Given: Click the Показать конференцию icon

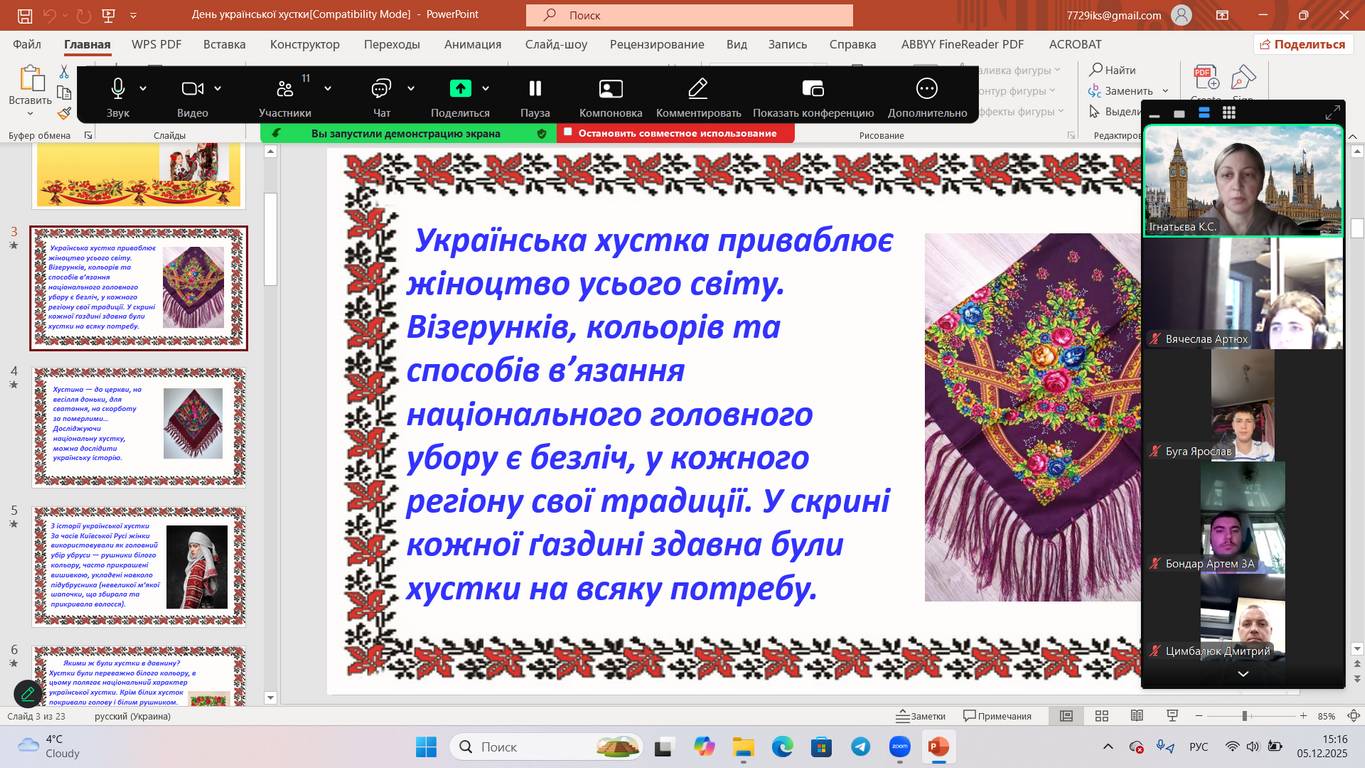Looking at the screenshot, I should point(813,89).
